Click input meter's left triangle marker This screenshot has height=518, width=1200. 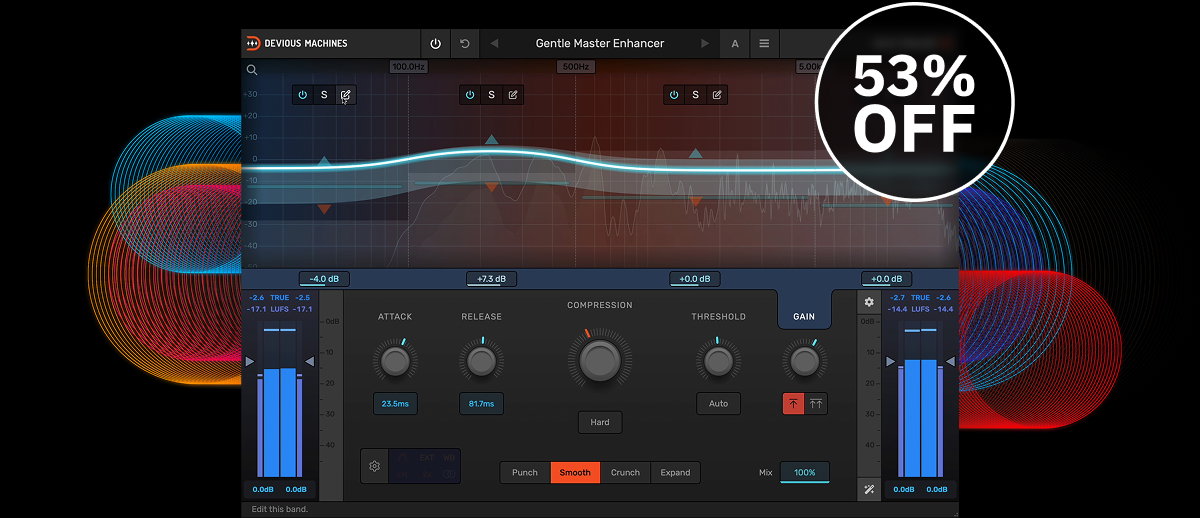coord(250,361)
